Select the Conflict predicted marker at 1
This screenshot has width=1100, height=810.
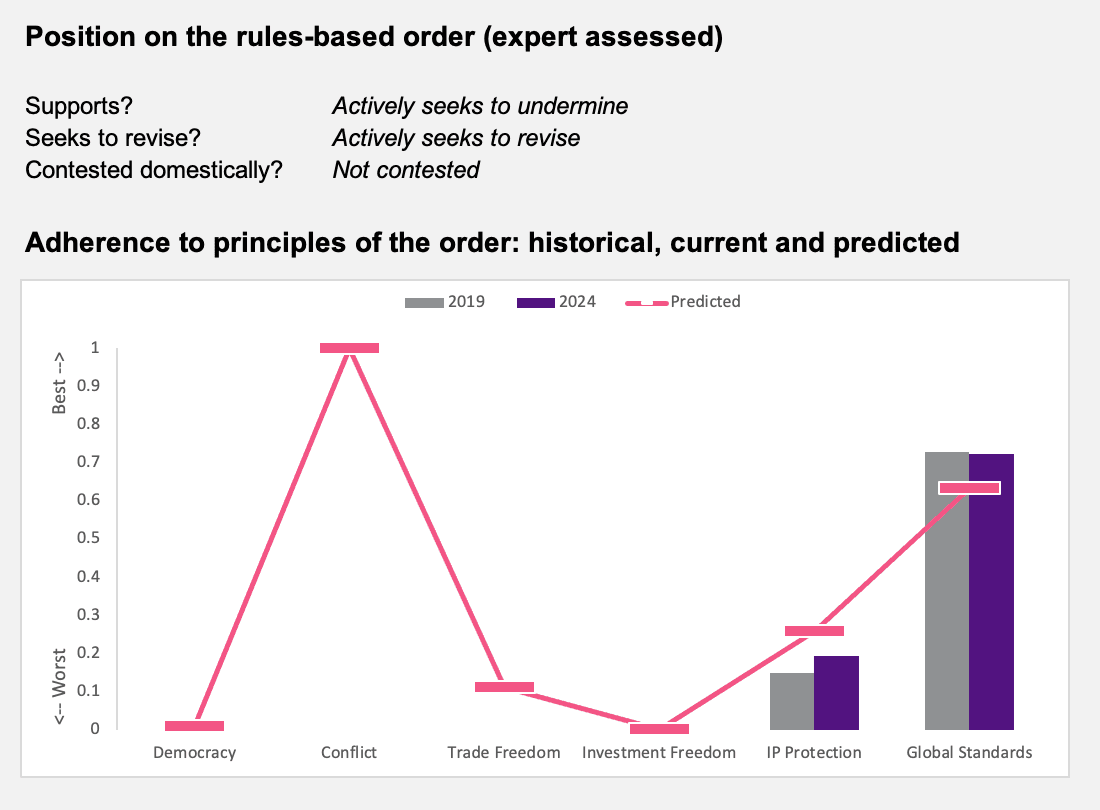[349, 348]
